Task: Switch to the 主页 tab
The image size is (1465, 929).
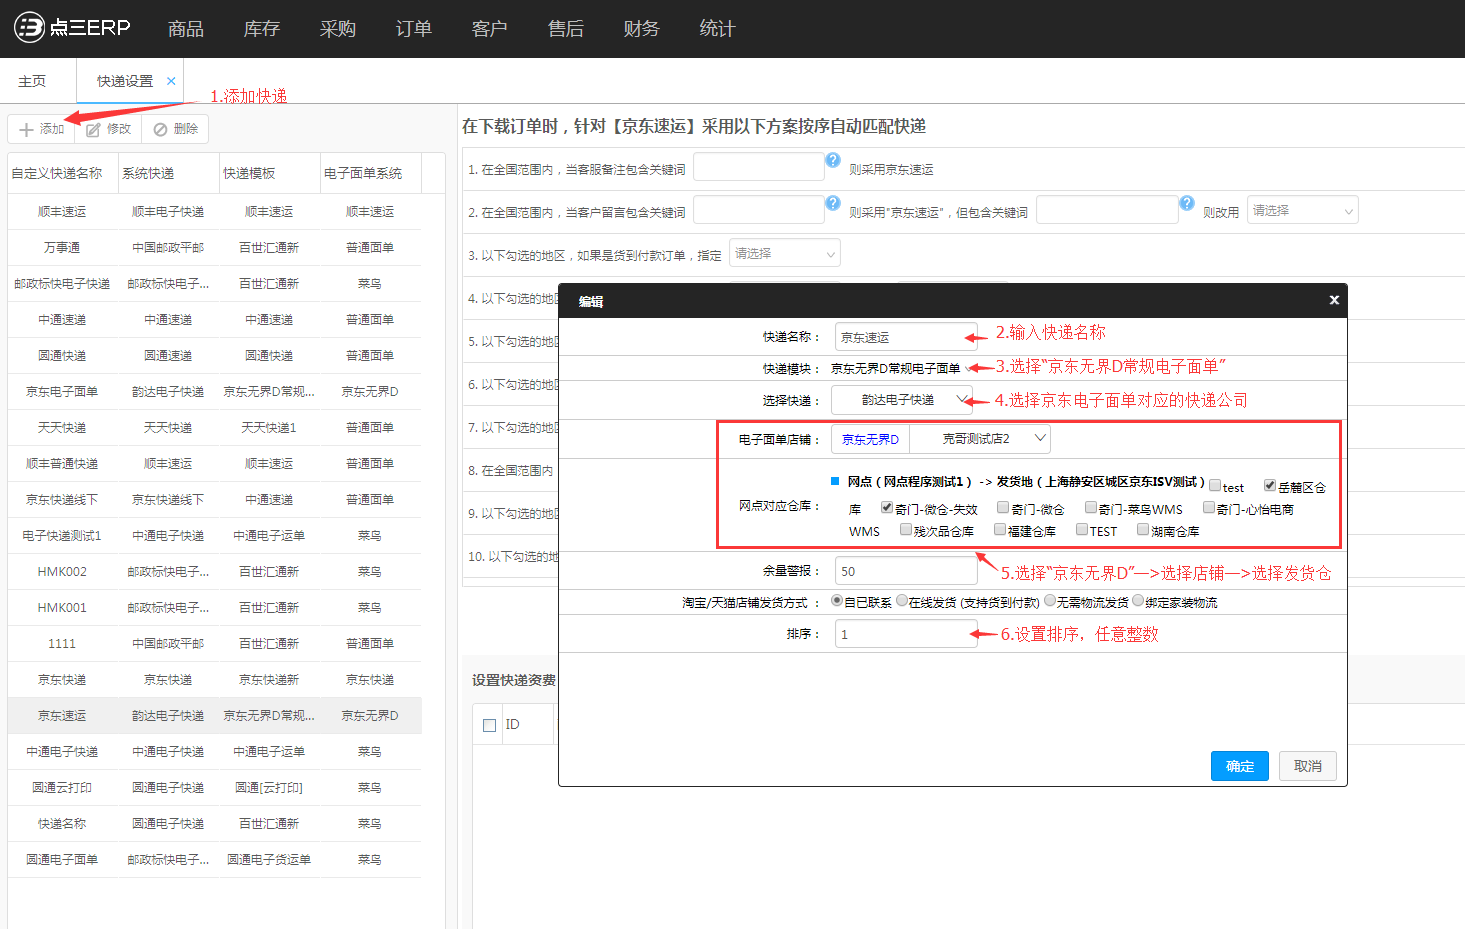Action: pyautogui.click(x=32, y=81)
